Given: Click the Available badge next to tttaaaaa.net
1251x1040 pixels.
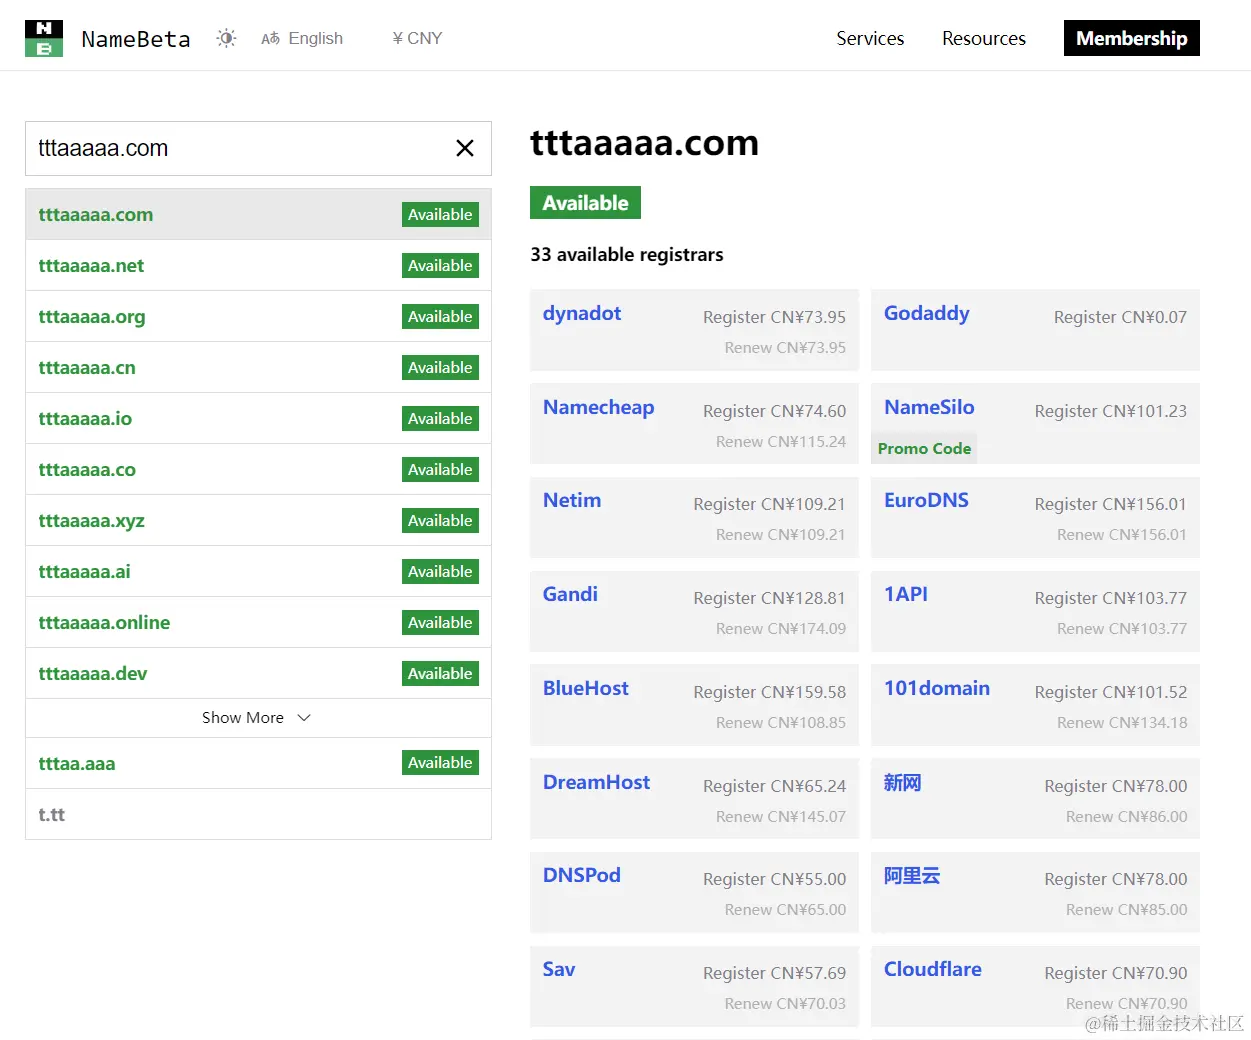Looking at the screenshot, I should click(440, 265).
